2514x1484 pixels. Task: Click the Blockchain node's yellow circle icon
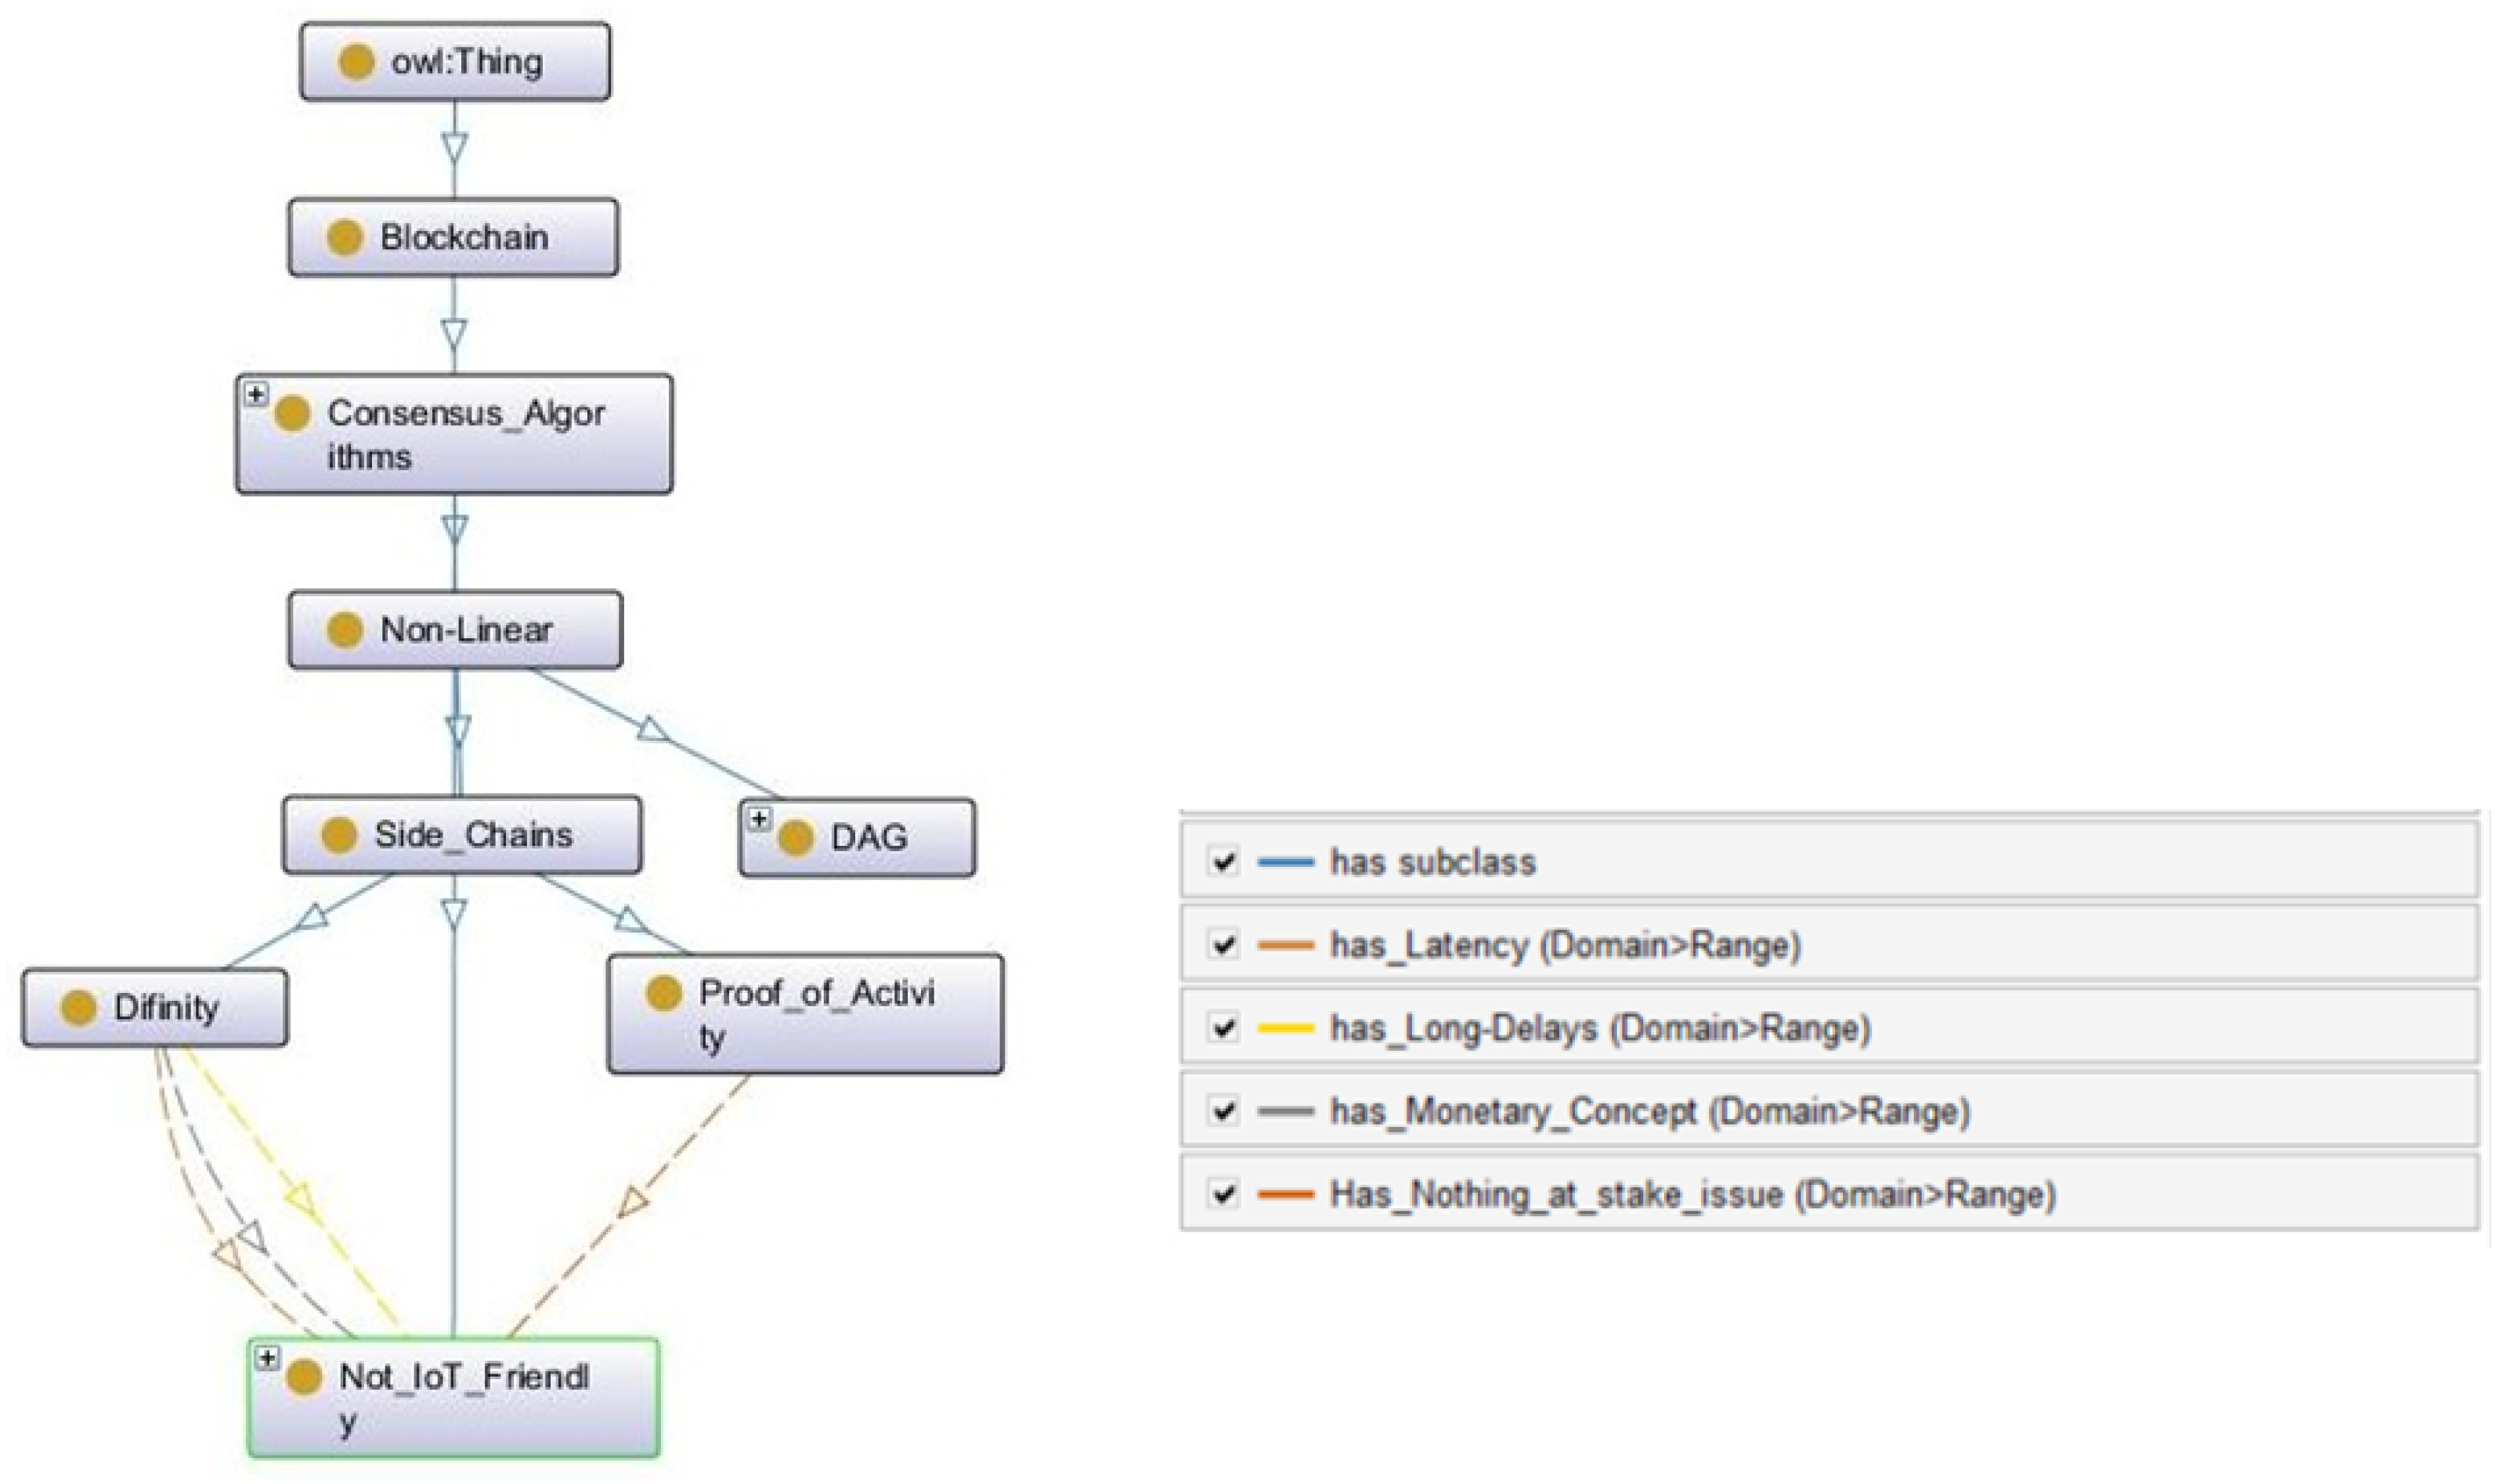coord(344,238)
